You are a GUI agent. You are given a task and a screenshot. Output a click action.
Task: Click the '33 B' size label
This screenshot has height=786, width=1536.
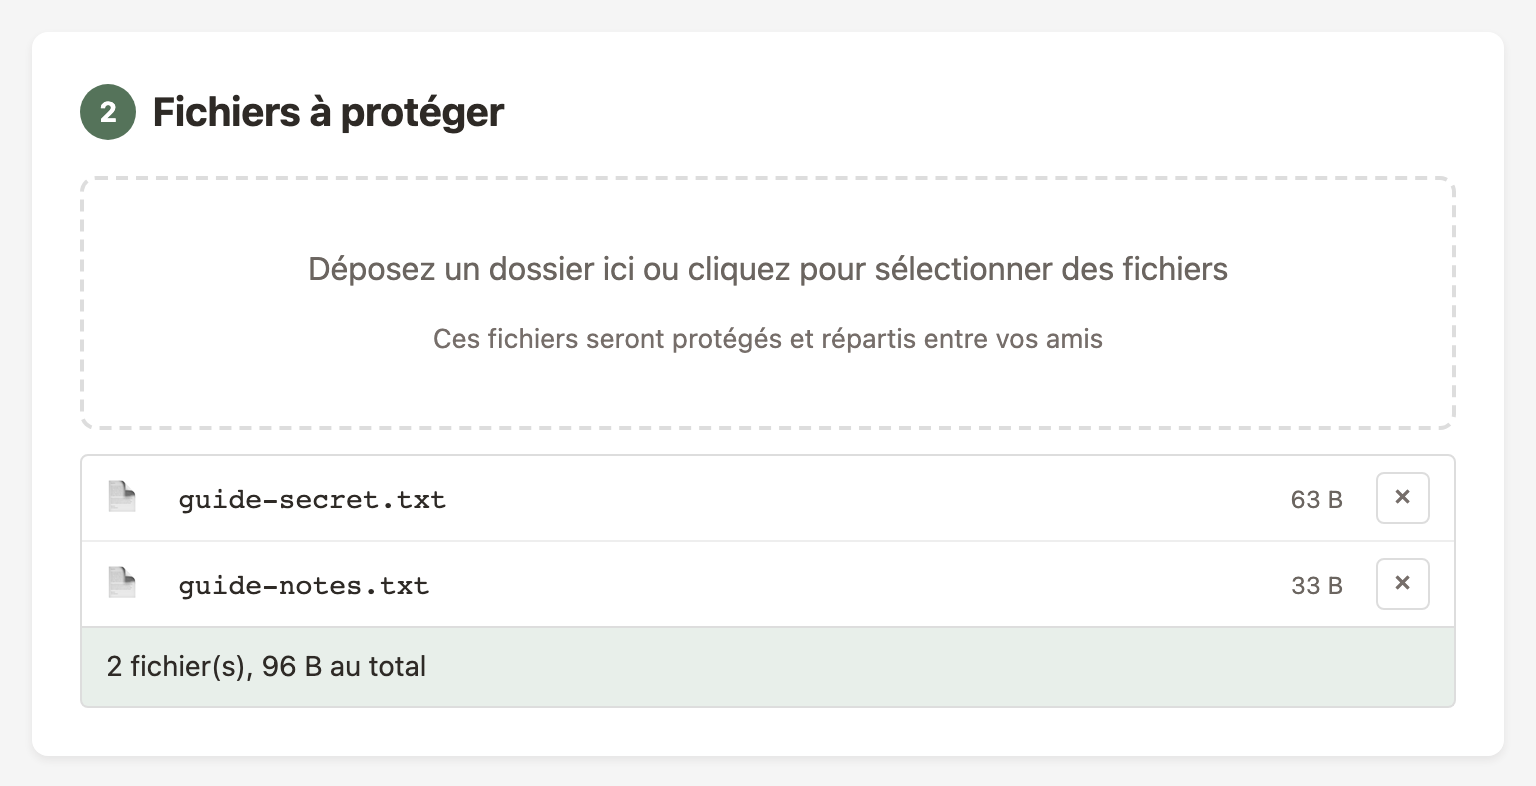pyautogui.click(x=1316, y=585)
